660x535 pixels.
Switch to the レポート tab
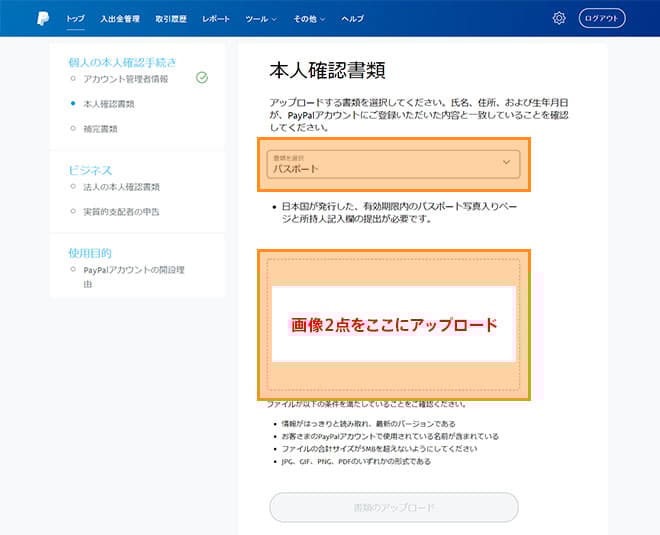pyautogui.click(x=215, y=19)
